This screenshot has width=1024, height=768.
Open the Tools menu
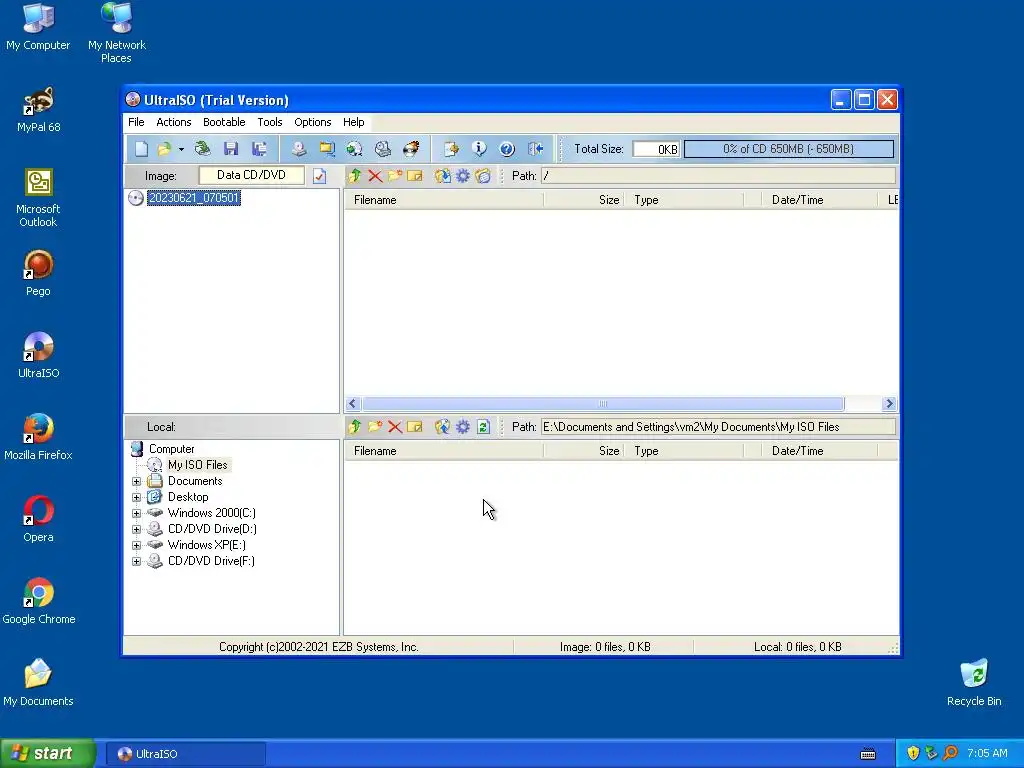click(x=270, y=122)
